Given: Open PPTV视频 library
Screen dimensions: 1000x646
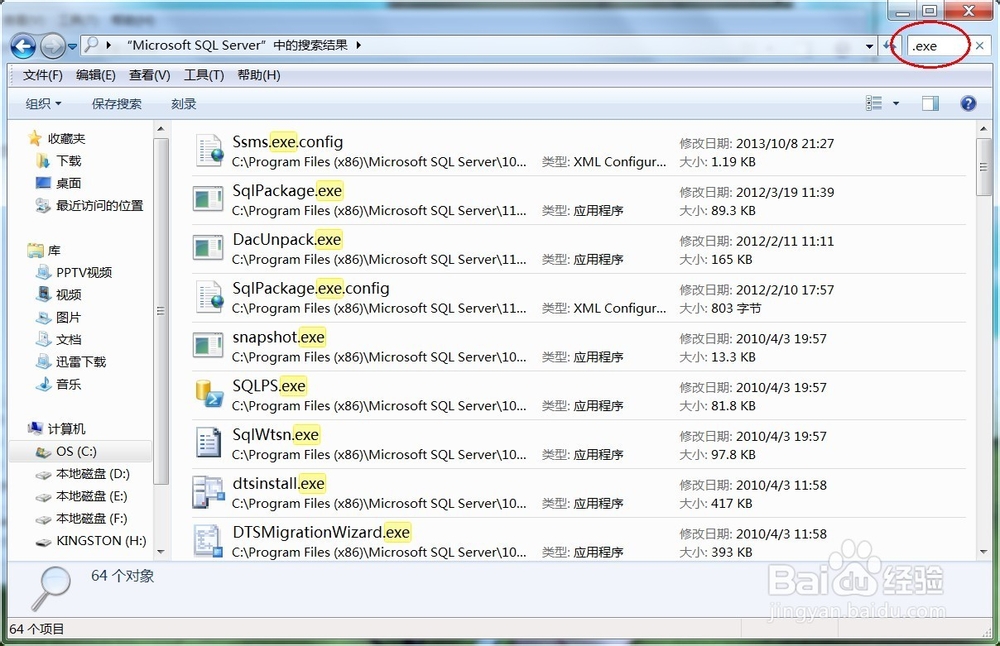Looking at the screenshot, I should (x=74, y=272).
